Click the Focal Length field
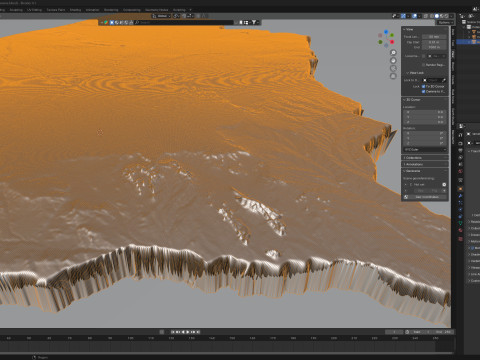480x360 pixels. pyautogui.click(x=434, y=37)
